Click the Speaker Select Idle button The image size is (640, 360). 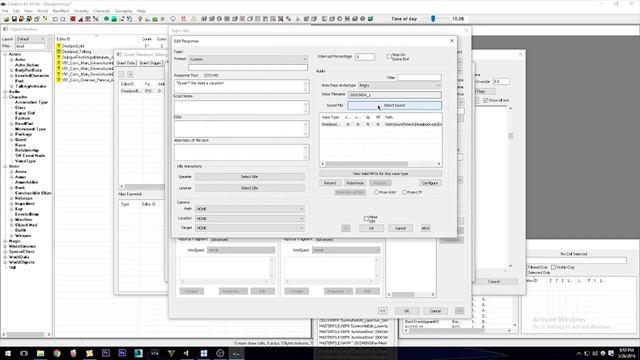click(x=249, y=177)
